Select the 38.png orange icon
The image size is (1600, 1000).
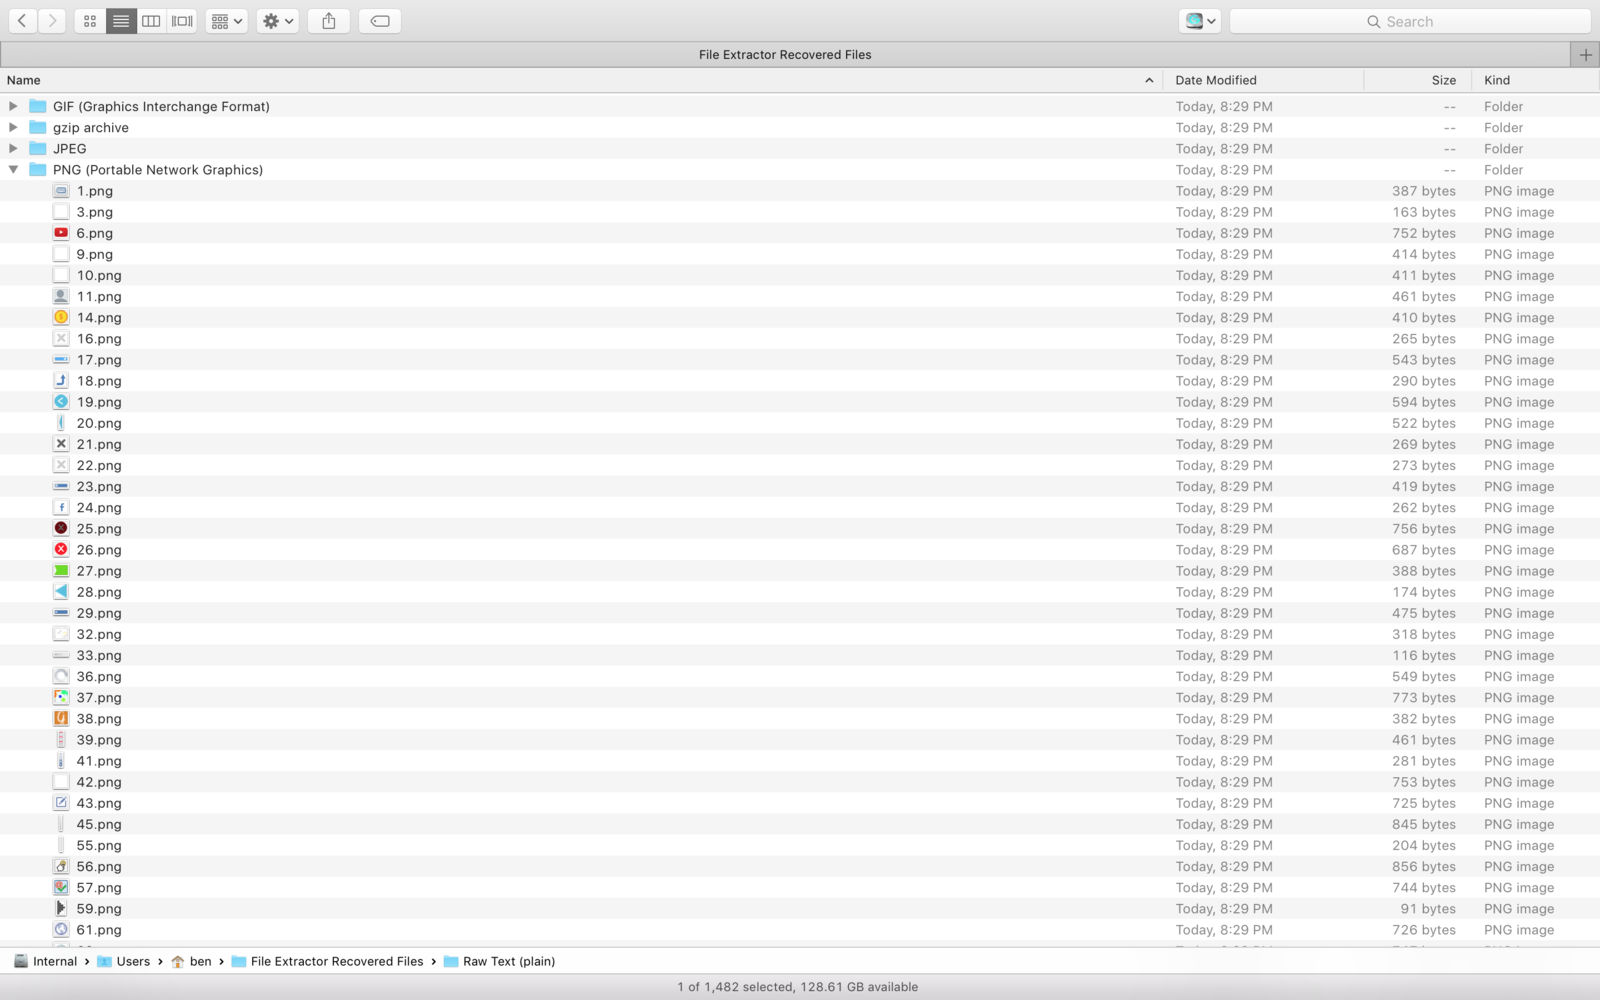pyautogui.click(x=61, y=718)
